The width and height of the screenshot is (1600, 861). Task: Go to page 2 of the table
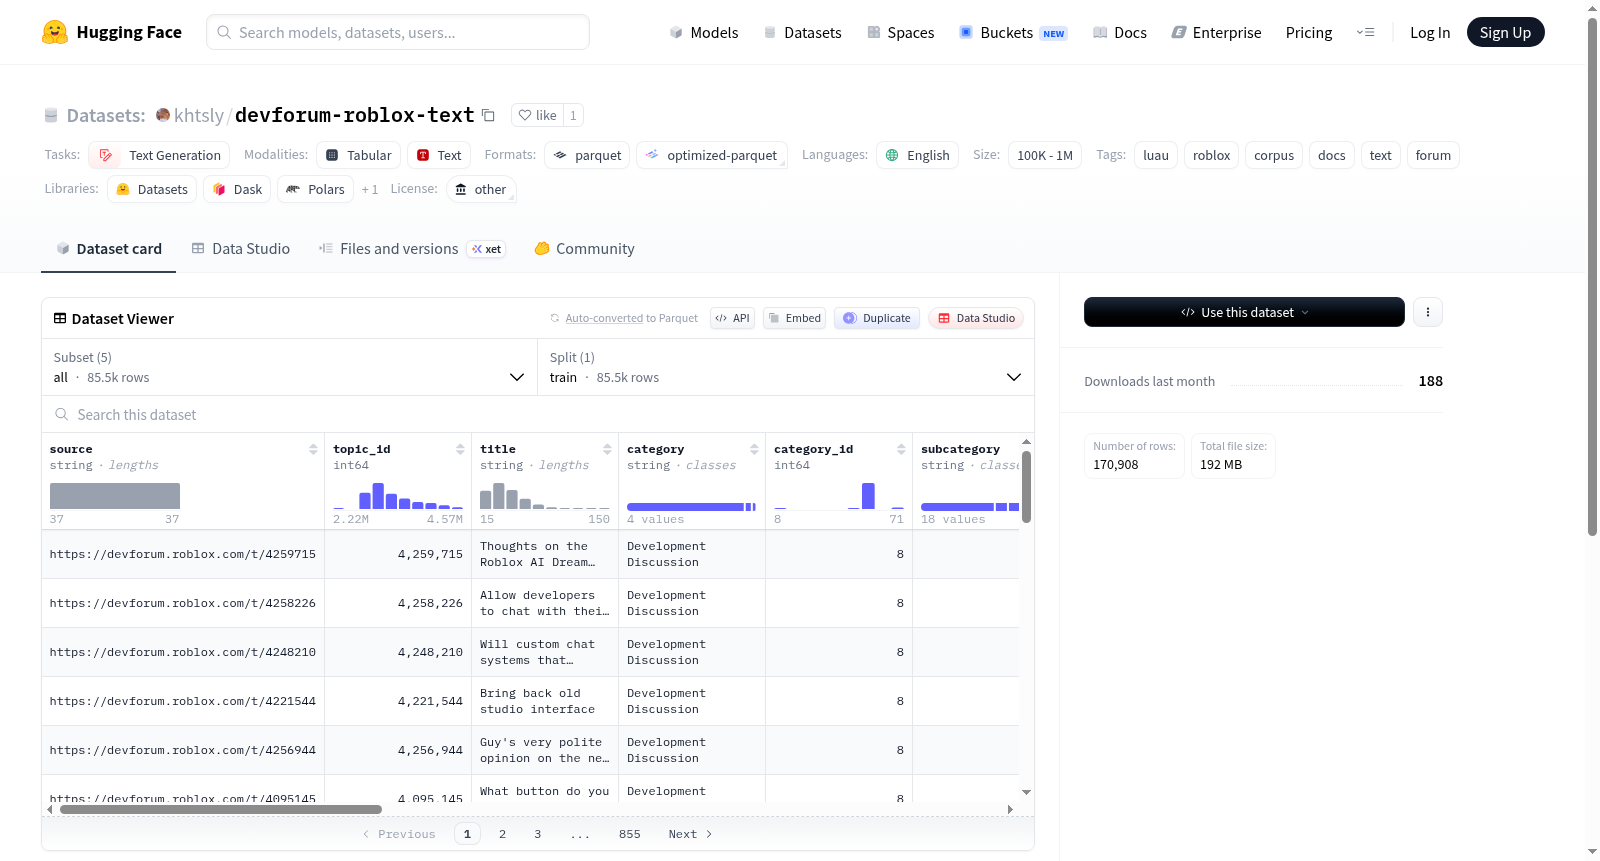(502, 834)
